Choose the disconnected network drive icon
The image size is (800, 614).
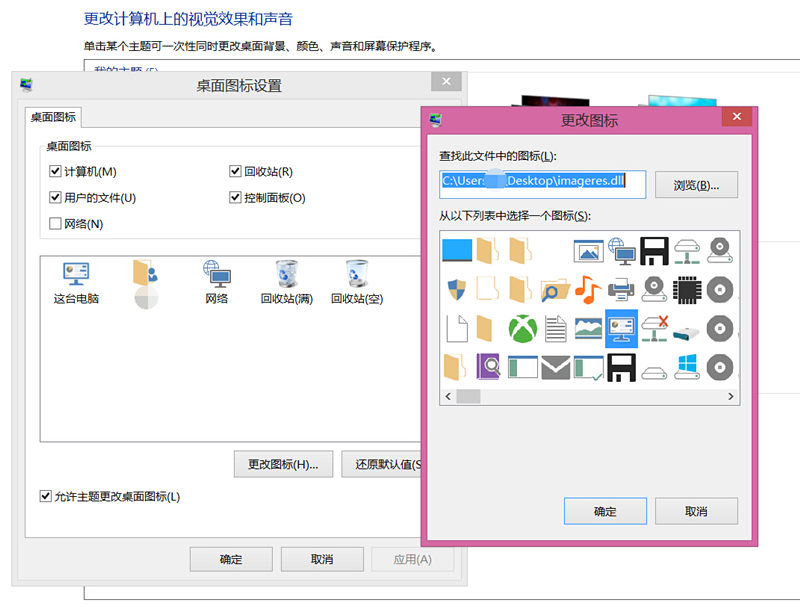pyautogui.click(x=654, y=328)
